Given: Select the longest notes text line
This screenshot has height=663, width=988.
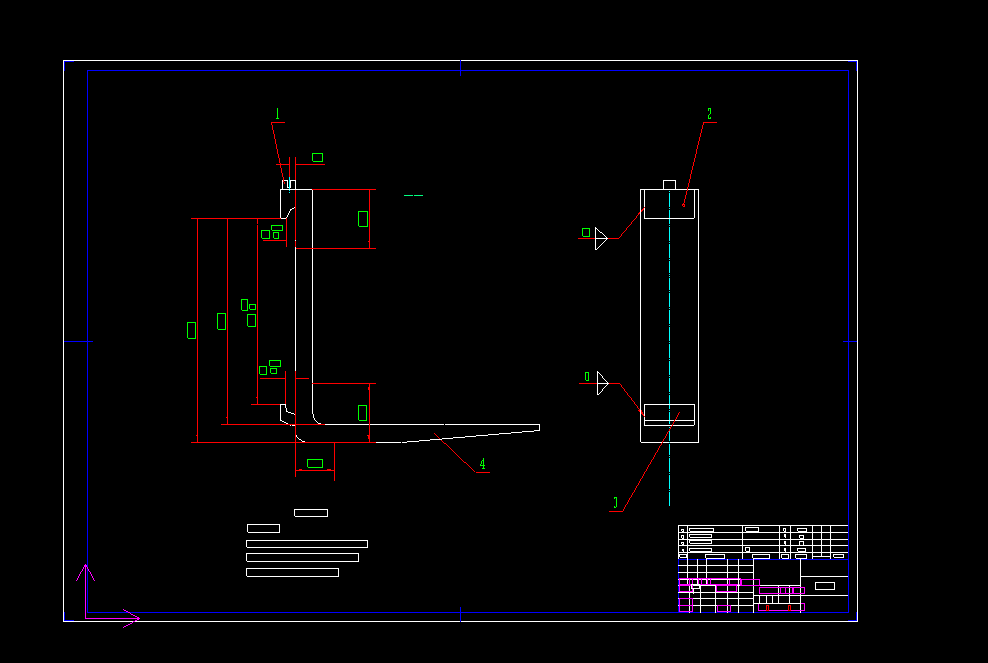Looking at the screenshot, I should coord(307,544).
